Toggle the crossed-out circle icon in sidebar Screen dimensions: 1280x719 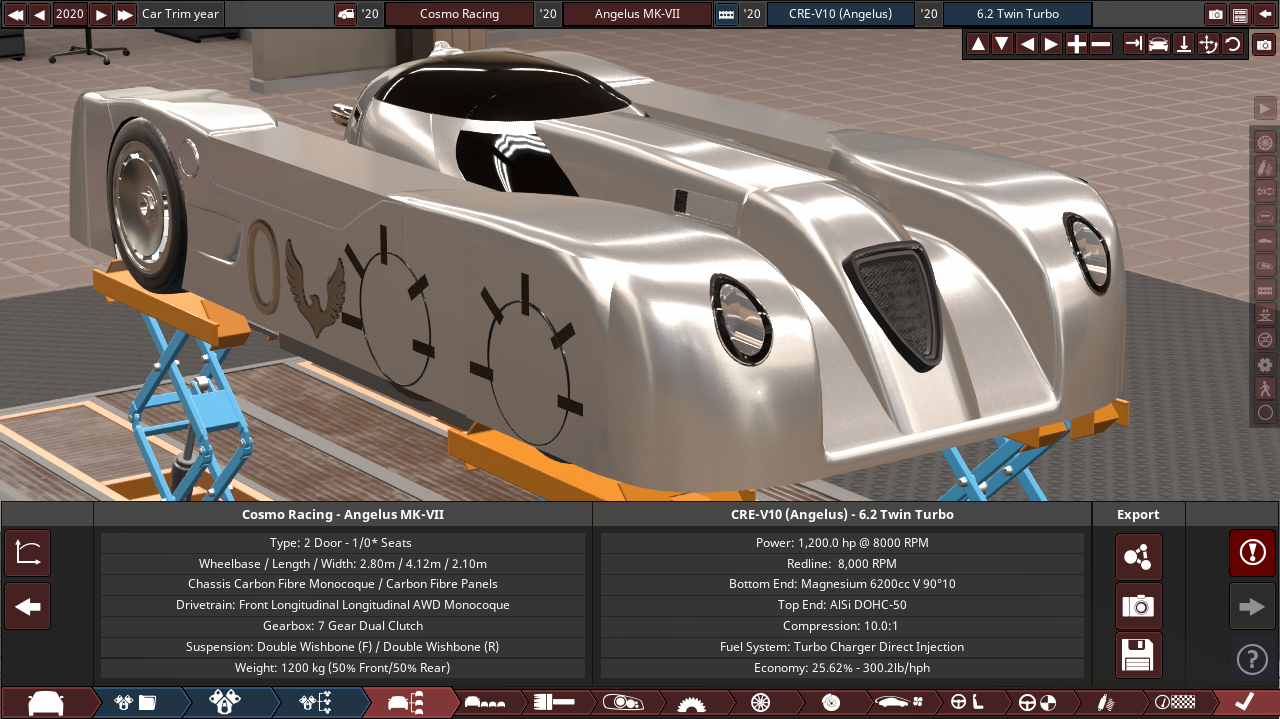[1265, 339]
